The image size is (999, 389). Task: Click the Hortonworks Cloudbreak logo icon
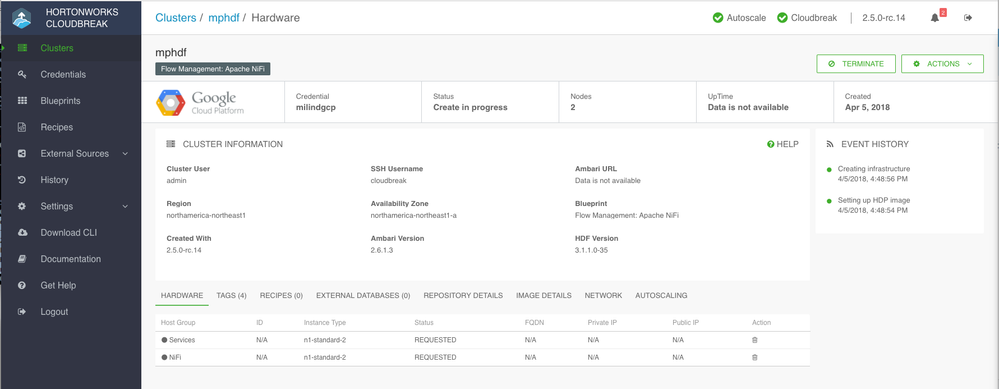pos(22,18)
